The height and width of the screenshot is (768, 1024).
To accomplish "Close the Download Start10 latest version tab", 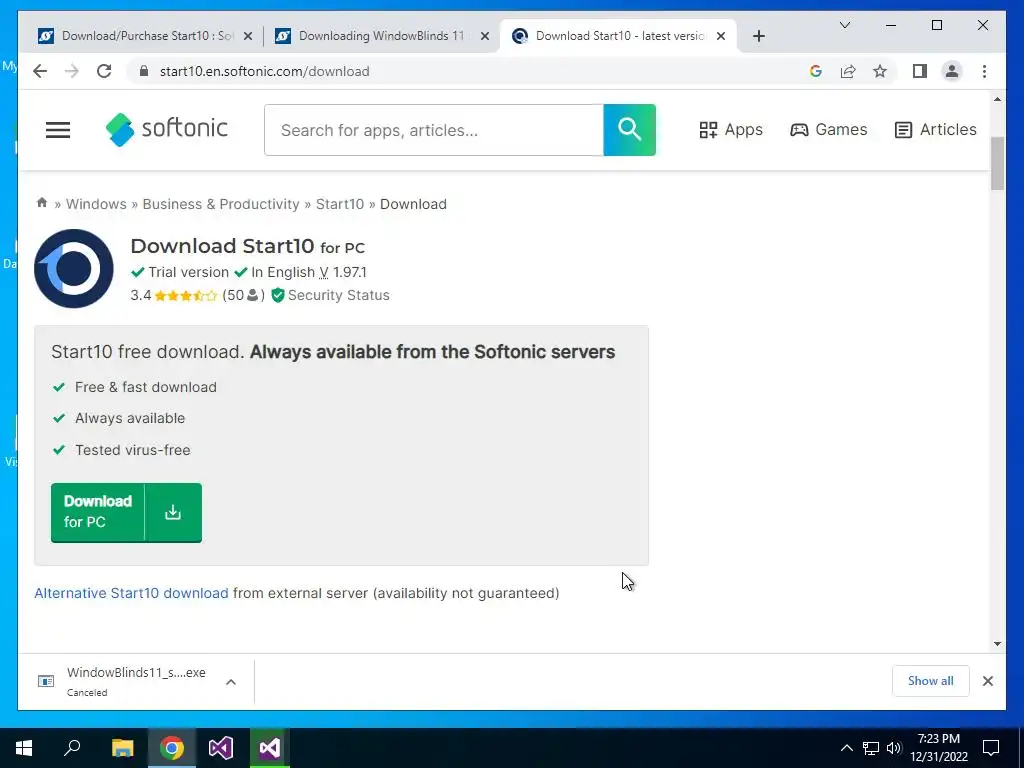I will (x=721, y=36).
